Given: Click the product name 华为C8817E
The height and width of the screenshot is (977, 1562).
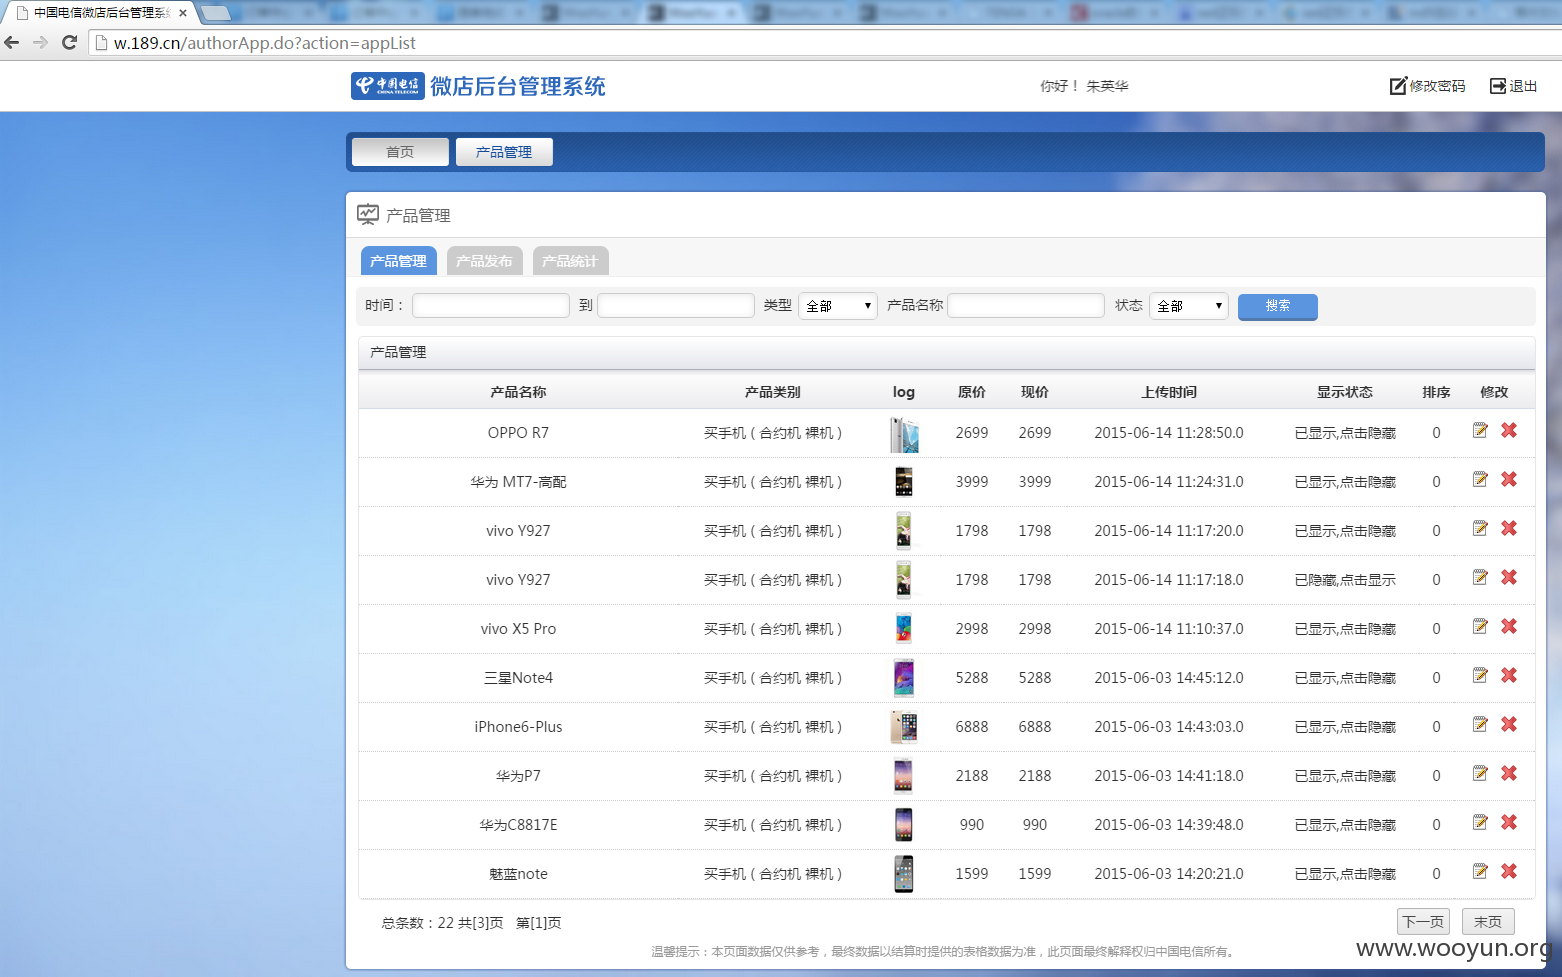Looking at the screenshot, I should (518, 825).
